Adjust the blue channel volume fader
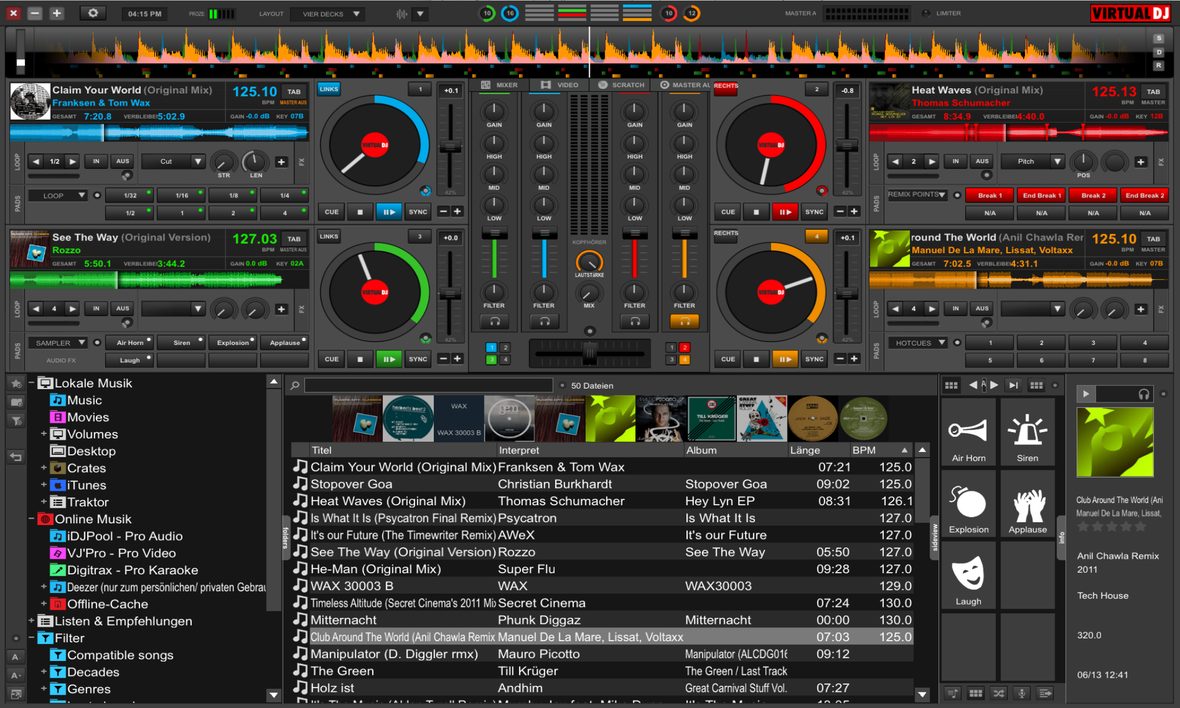Image resolution: width=1180 pixels, height=708 pixels. tap(543, 256)
